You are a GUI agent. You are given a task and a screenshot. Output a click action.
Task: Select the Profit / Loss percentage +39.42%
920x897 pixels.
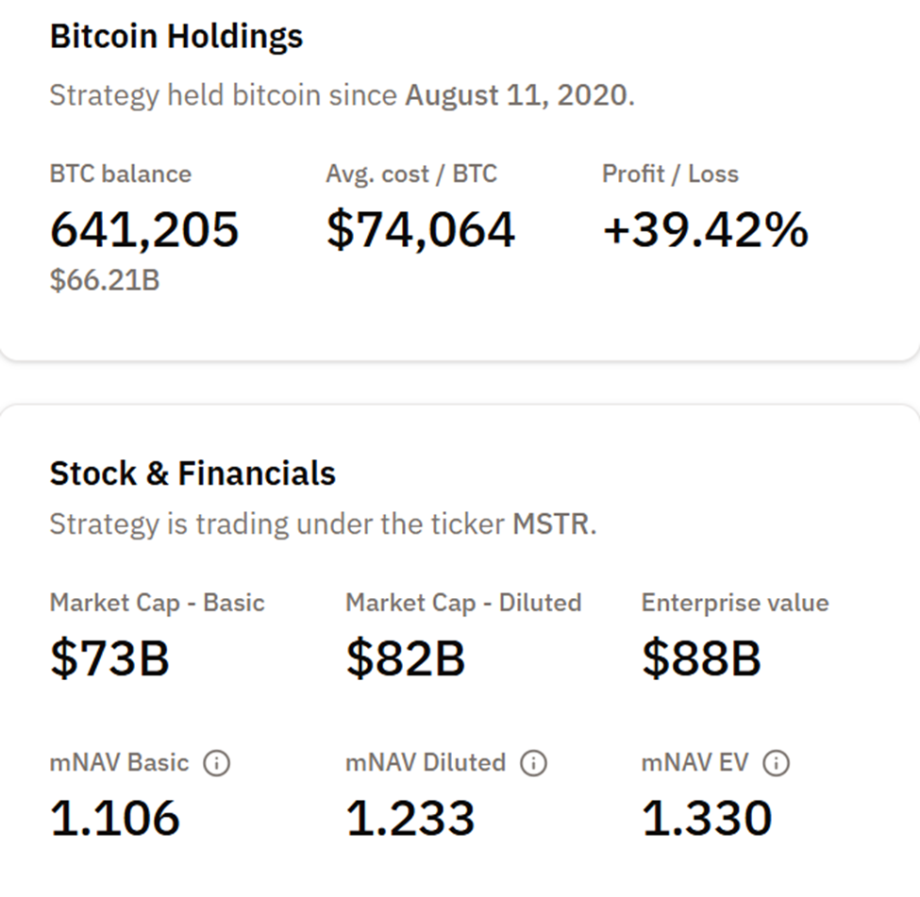pos(703,229)
